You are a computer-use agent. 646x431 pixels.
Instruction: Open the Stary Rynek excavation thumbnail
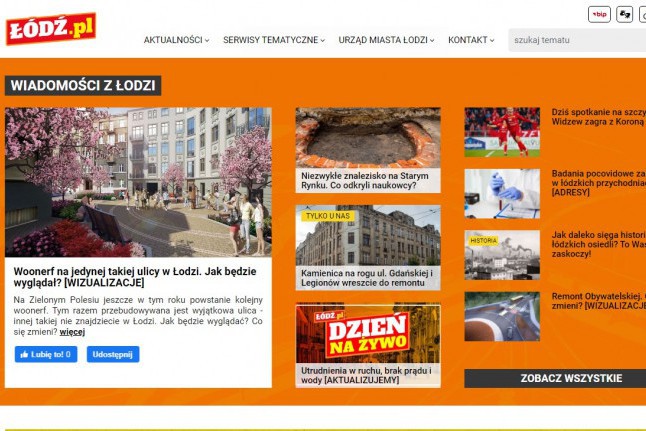(x=367, y=137)
